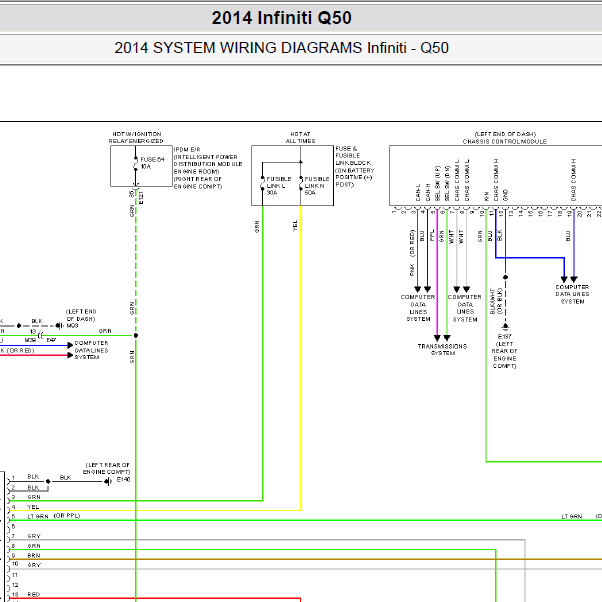The image size is (602, 602).
Task: Click connector pin row '7 GRY'
Action: point(26,536)
